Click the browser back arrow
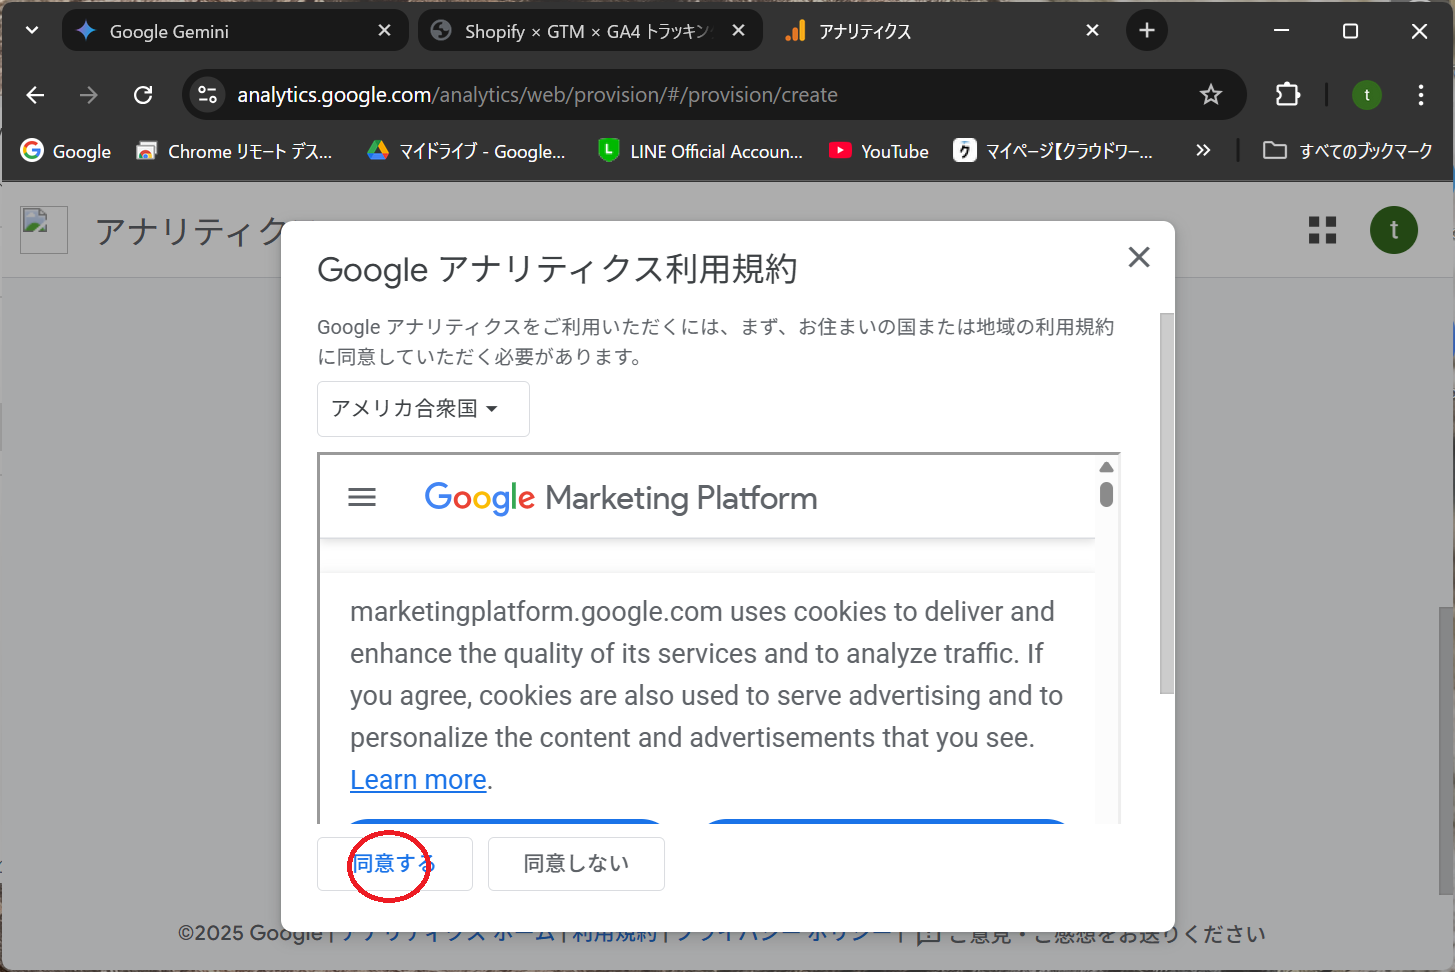This screenshot has height=972, width=1455. click(35, 95)
